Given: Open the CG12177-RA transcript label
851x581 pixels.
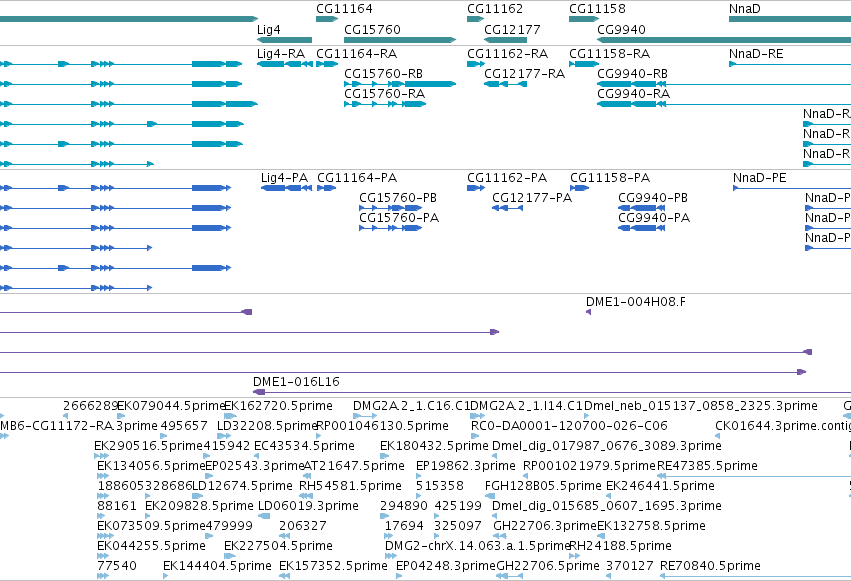Looking at the screenshot, I should pos(524,74).
